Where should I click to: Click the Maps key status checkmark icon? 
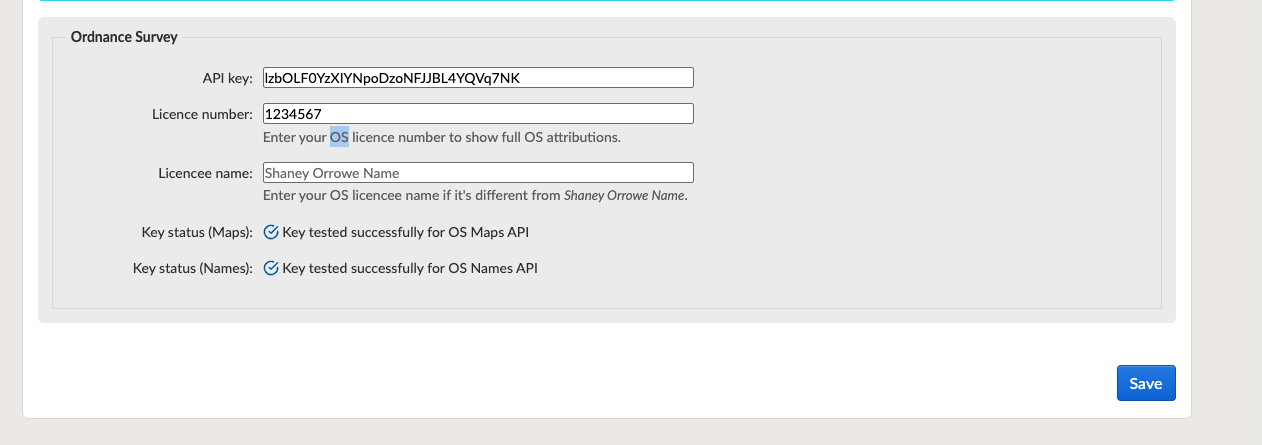tap(270, 232)
